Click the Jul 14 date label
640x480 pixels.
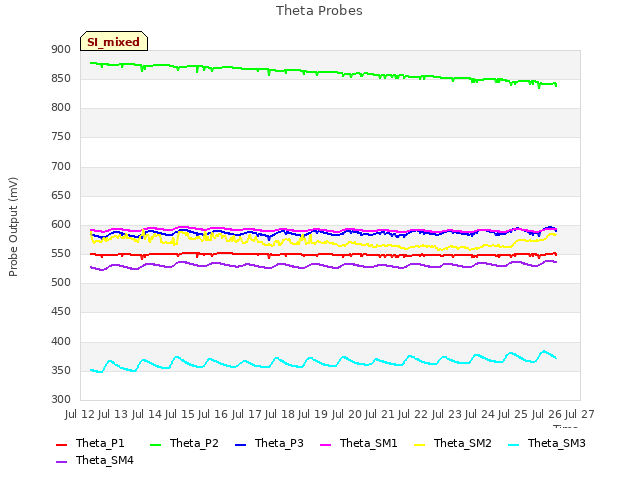pos(147,414)
